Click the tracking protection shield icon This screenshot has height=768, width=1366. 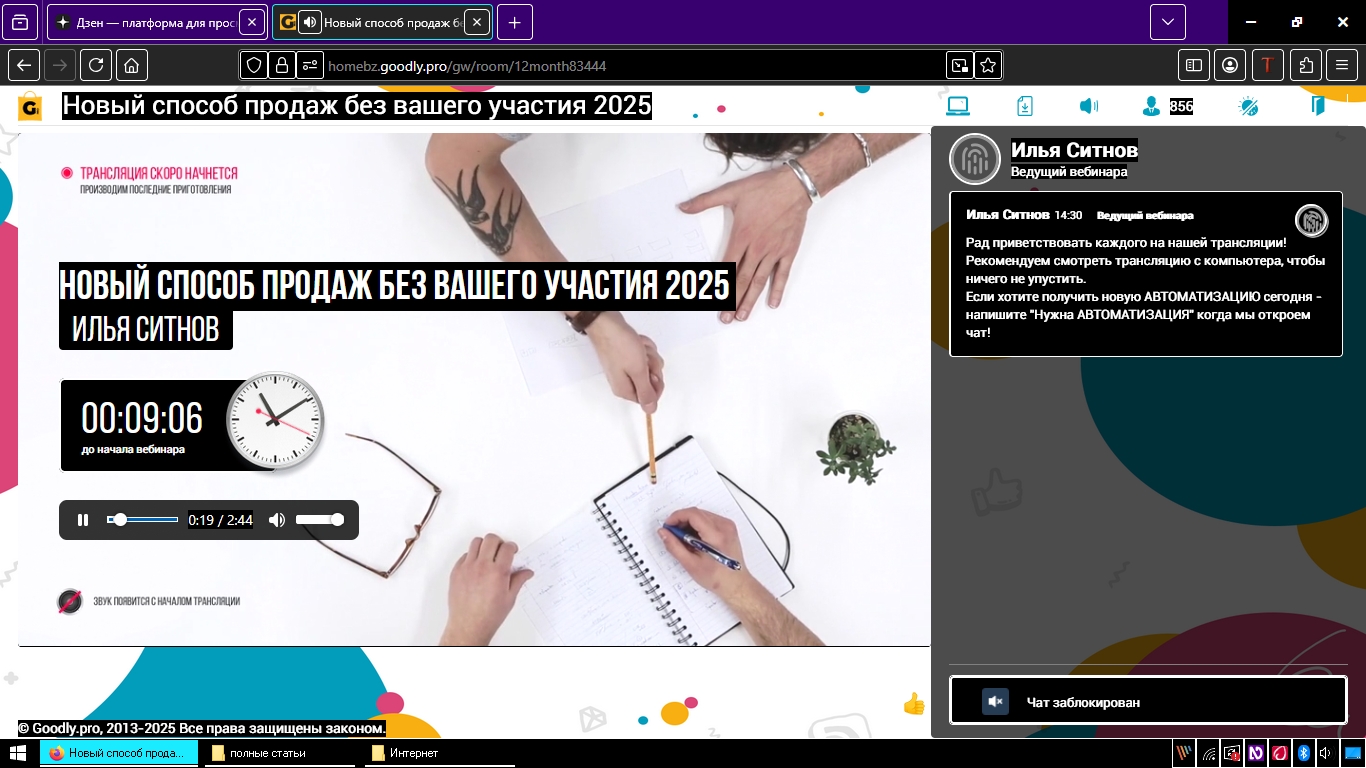pos(254,66)
